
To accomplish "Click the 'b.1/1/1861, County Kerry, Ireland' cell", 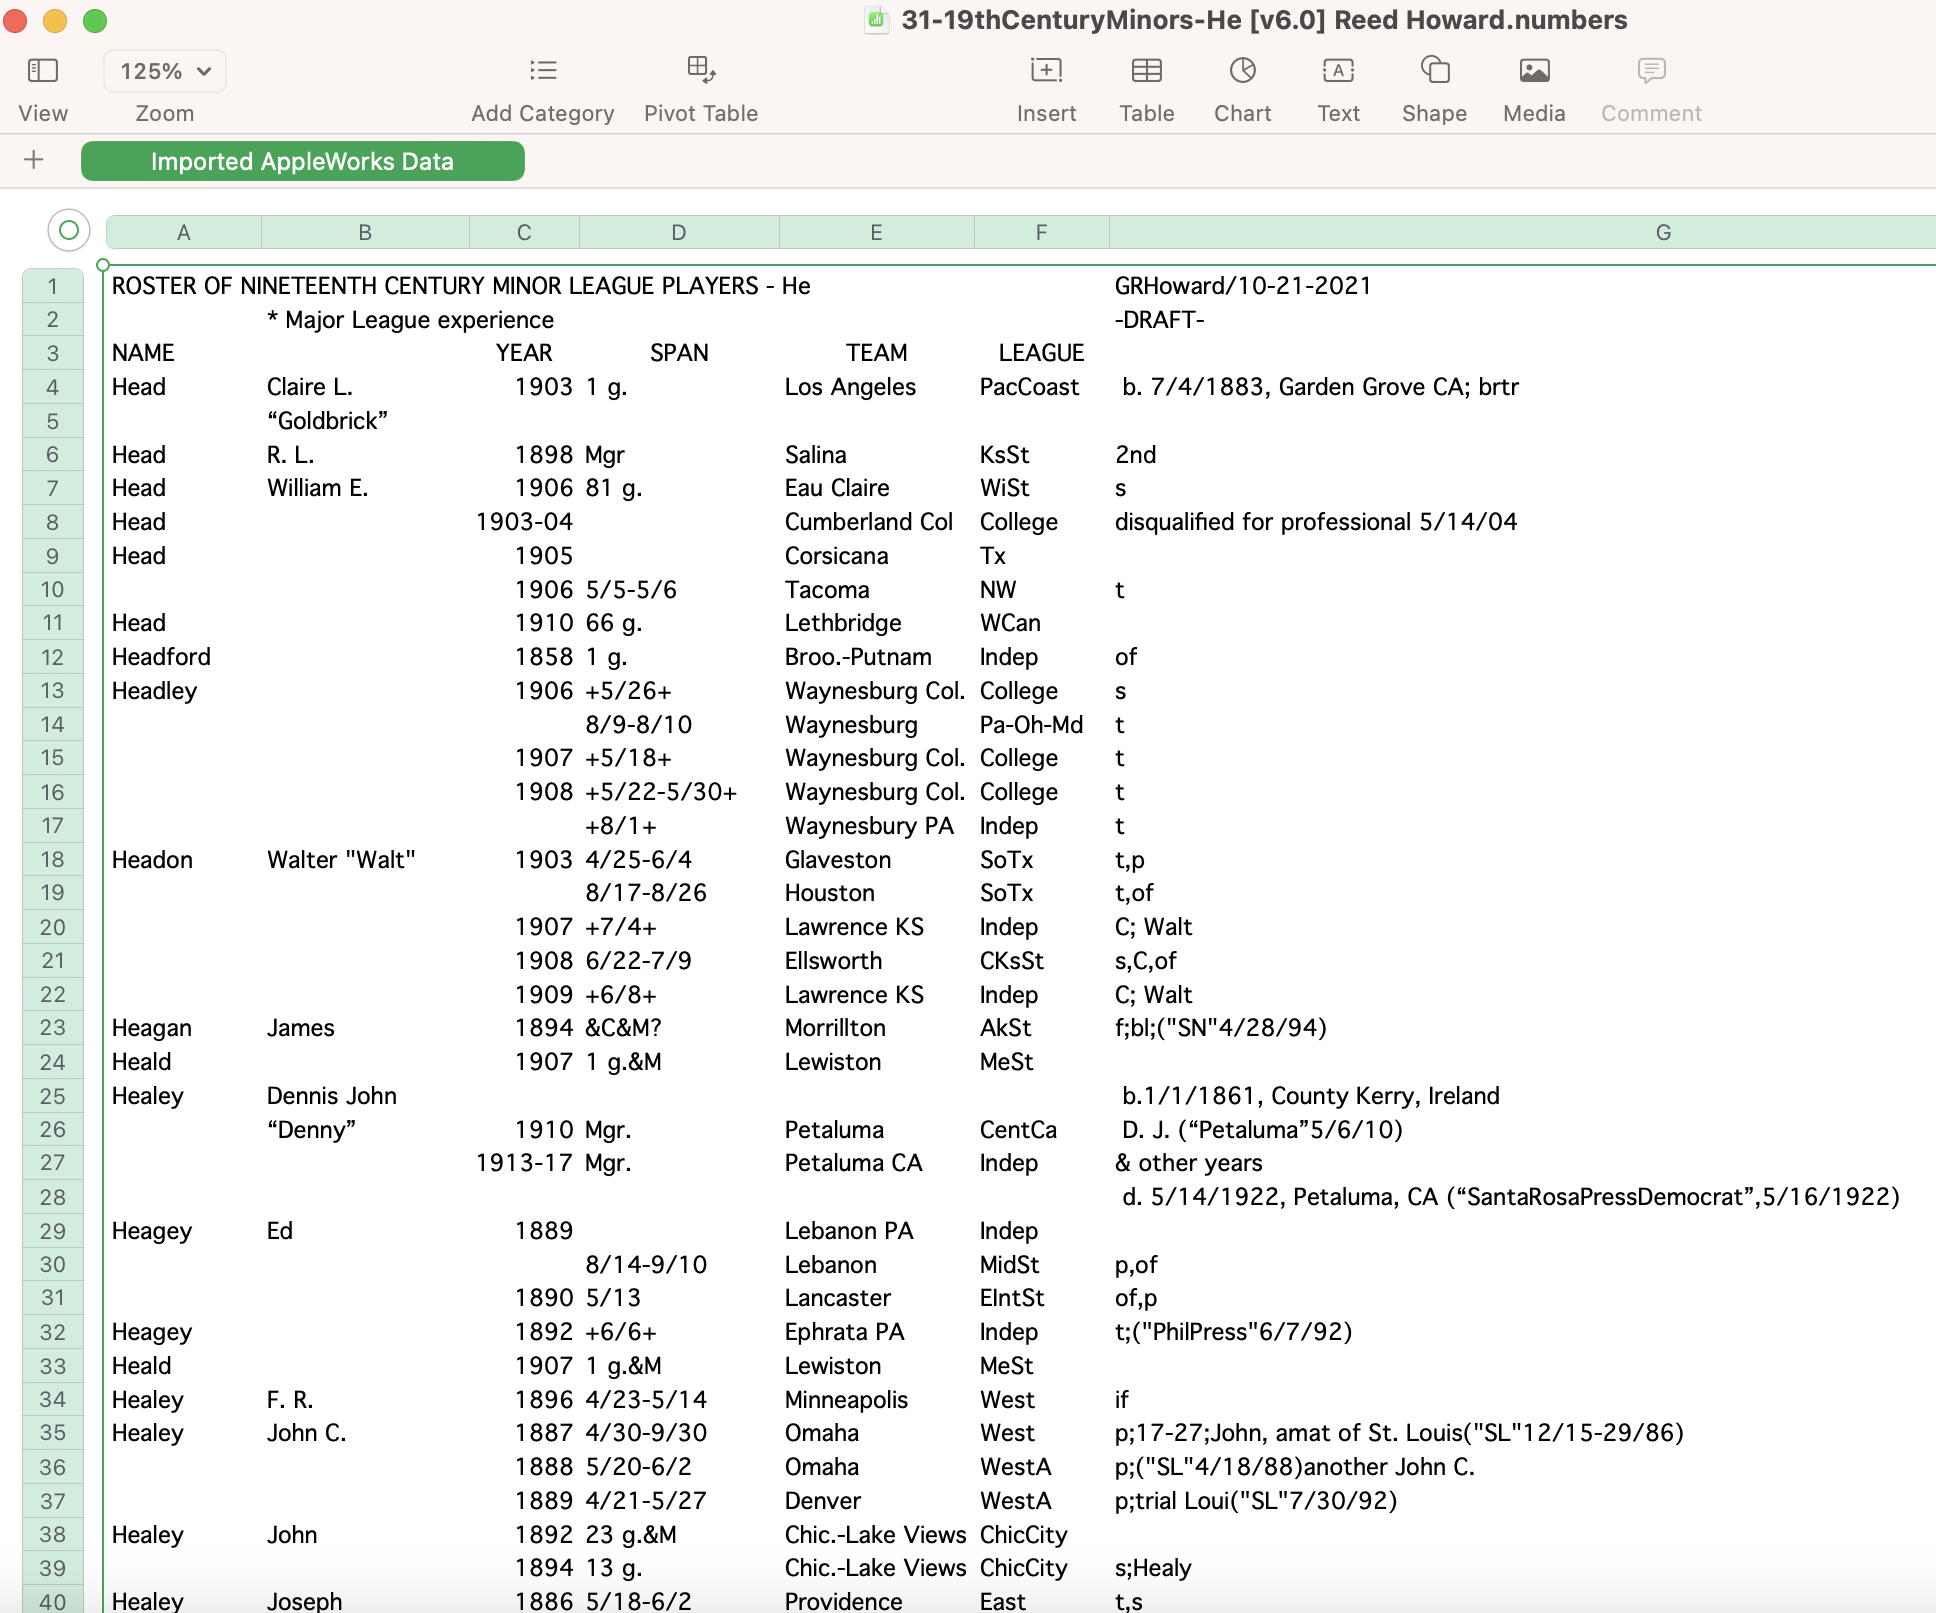I will point(1310,1096).
